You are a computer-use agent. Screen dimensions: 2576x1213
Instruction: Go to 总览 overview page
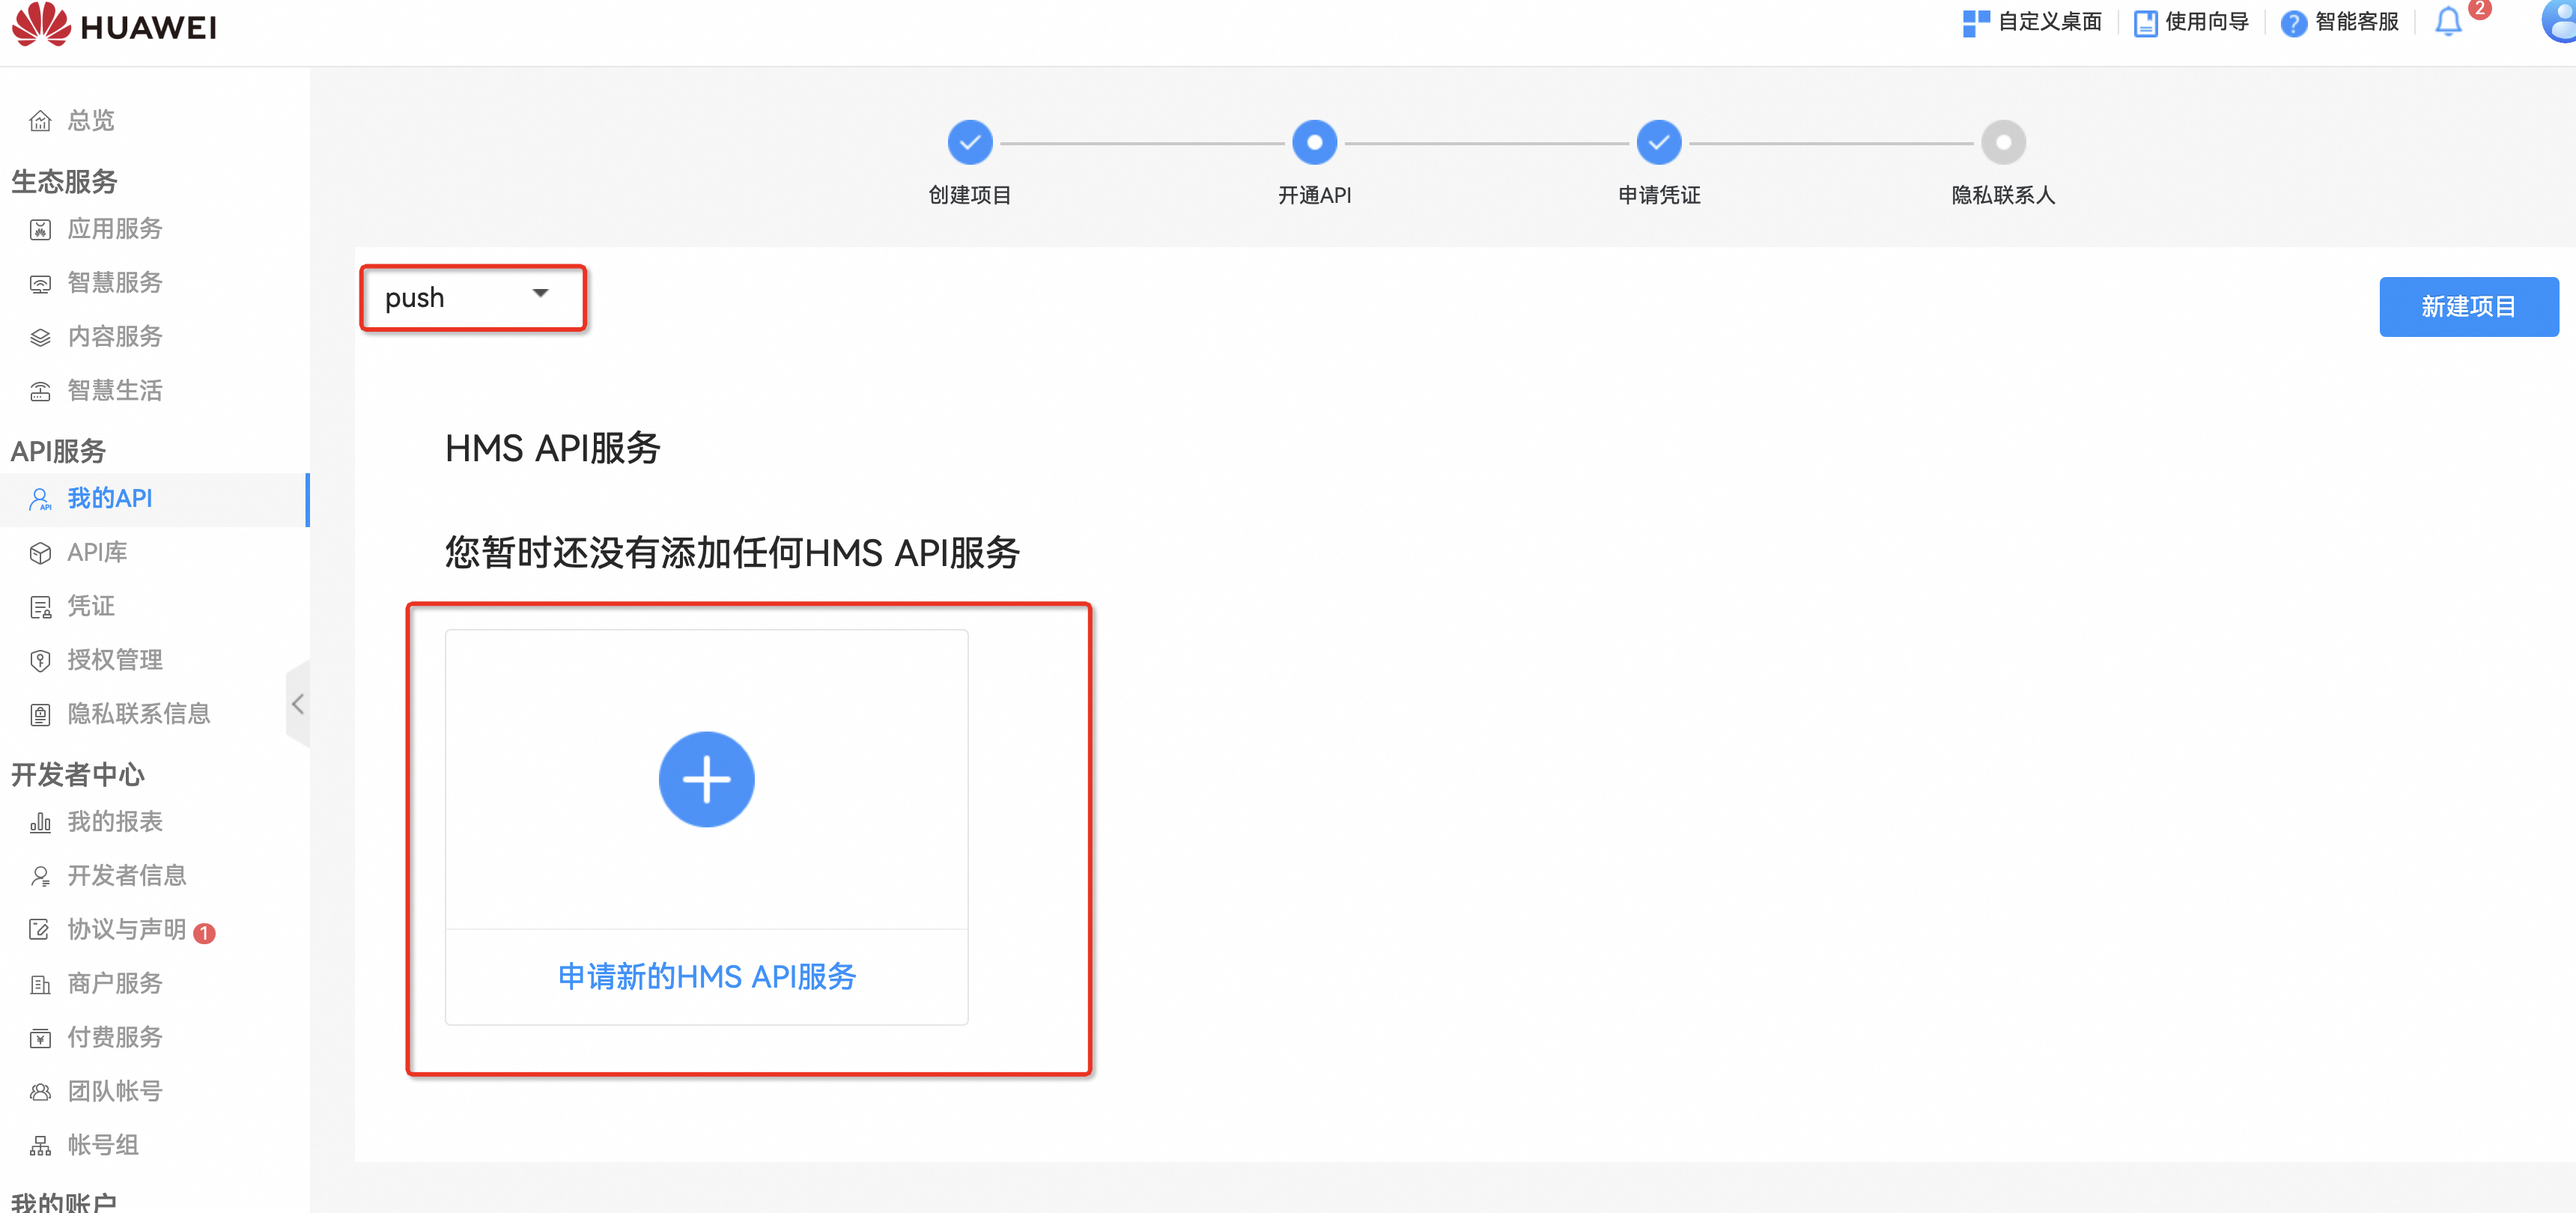(x=91, y=121)
